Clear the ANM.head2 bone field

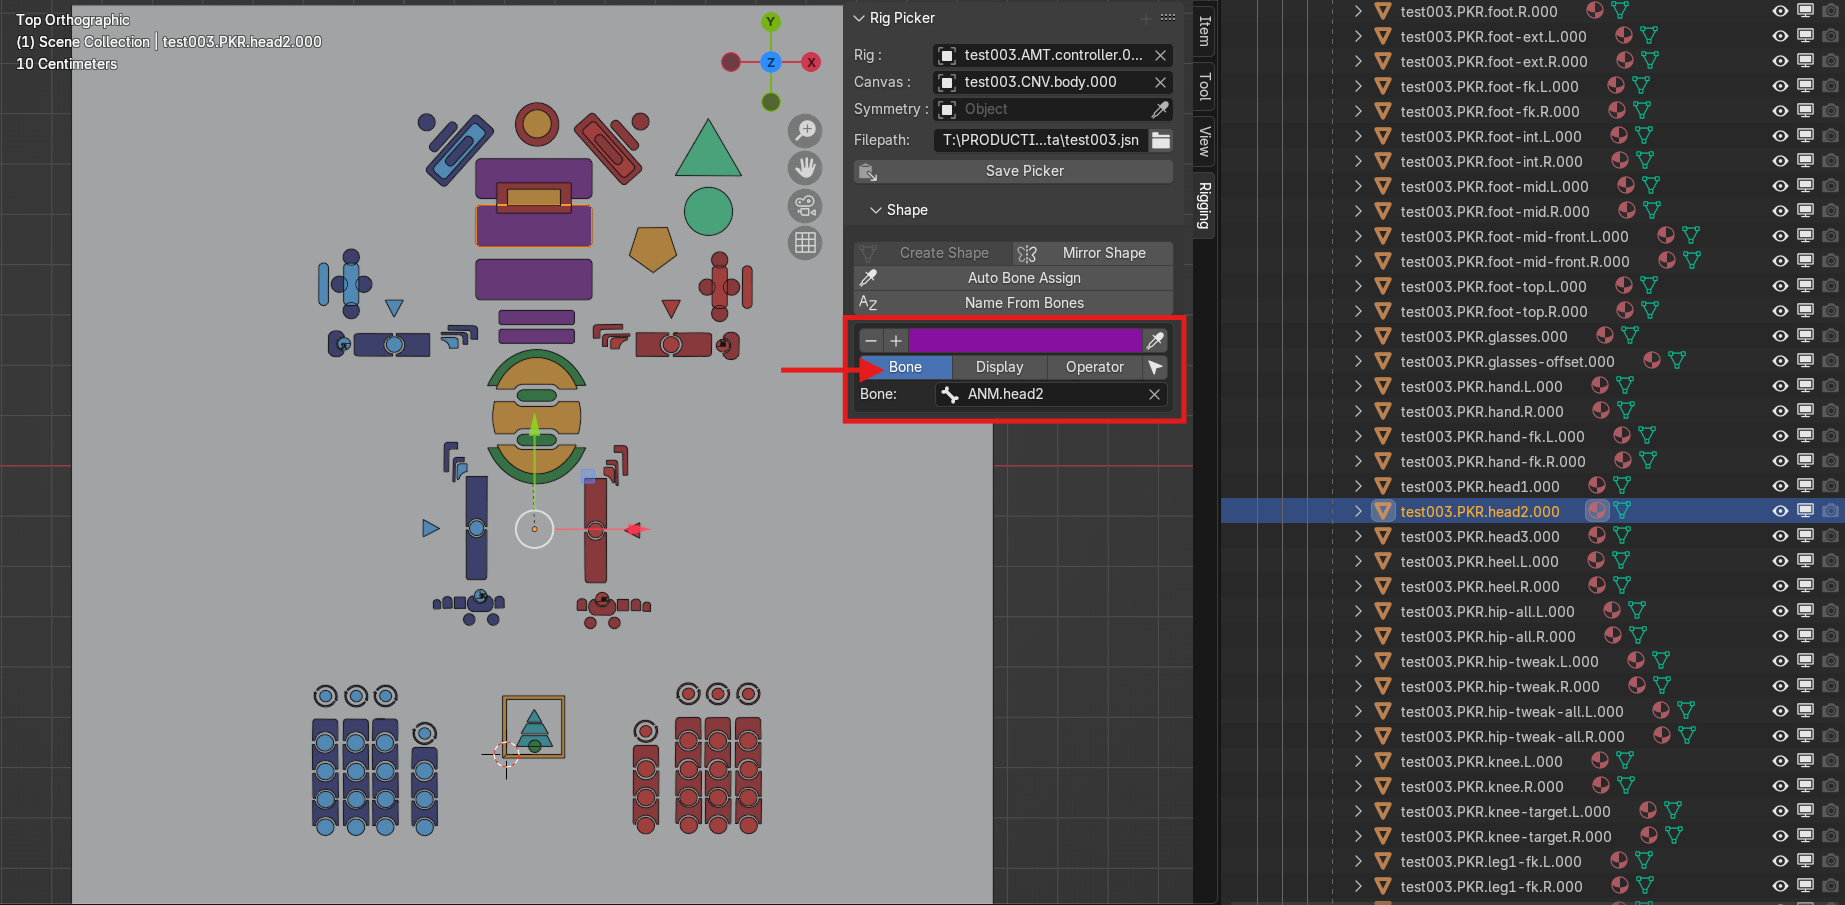[1154, 394]
